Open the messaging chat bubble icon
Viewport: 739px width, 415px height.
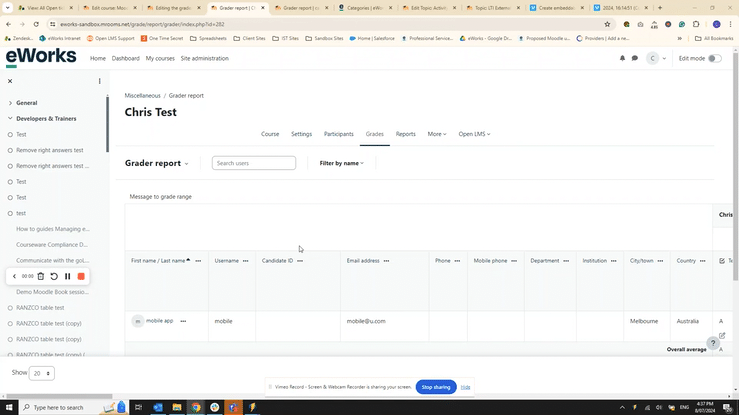[635, 58]
